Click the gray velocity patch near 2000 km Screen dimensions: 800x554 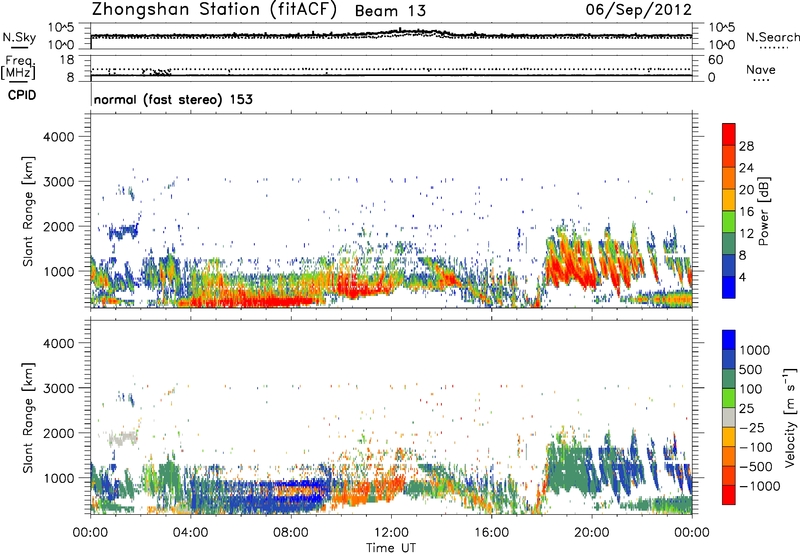[x=122, y=438]
